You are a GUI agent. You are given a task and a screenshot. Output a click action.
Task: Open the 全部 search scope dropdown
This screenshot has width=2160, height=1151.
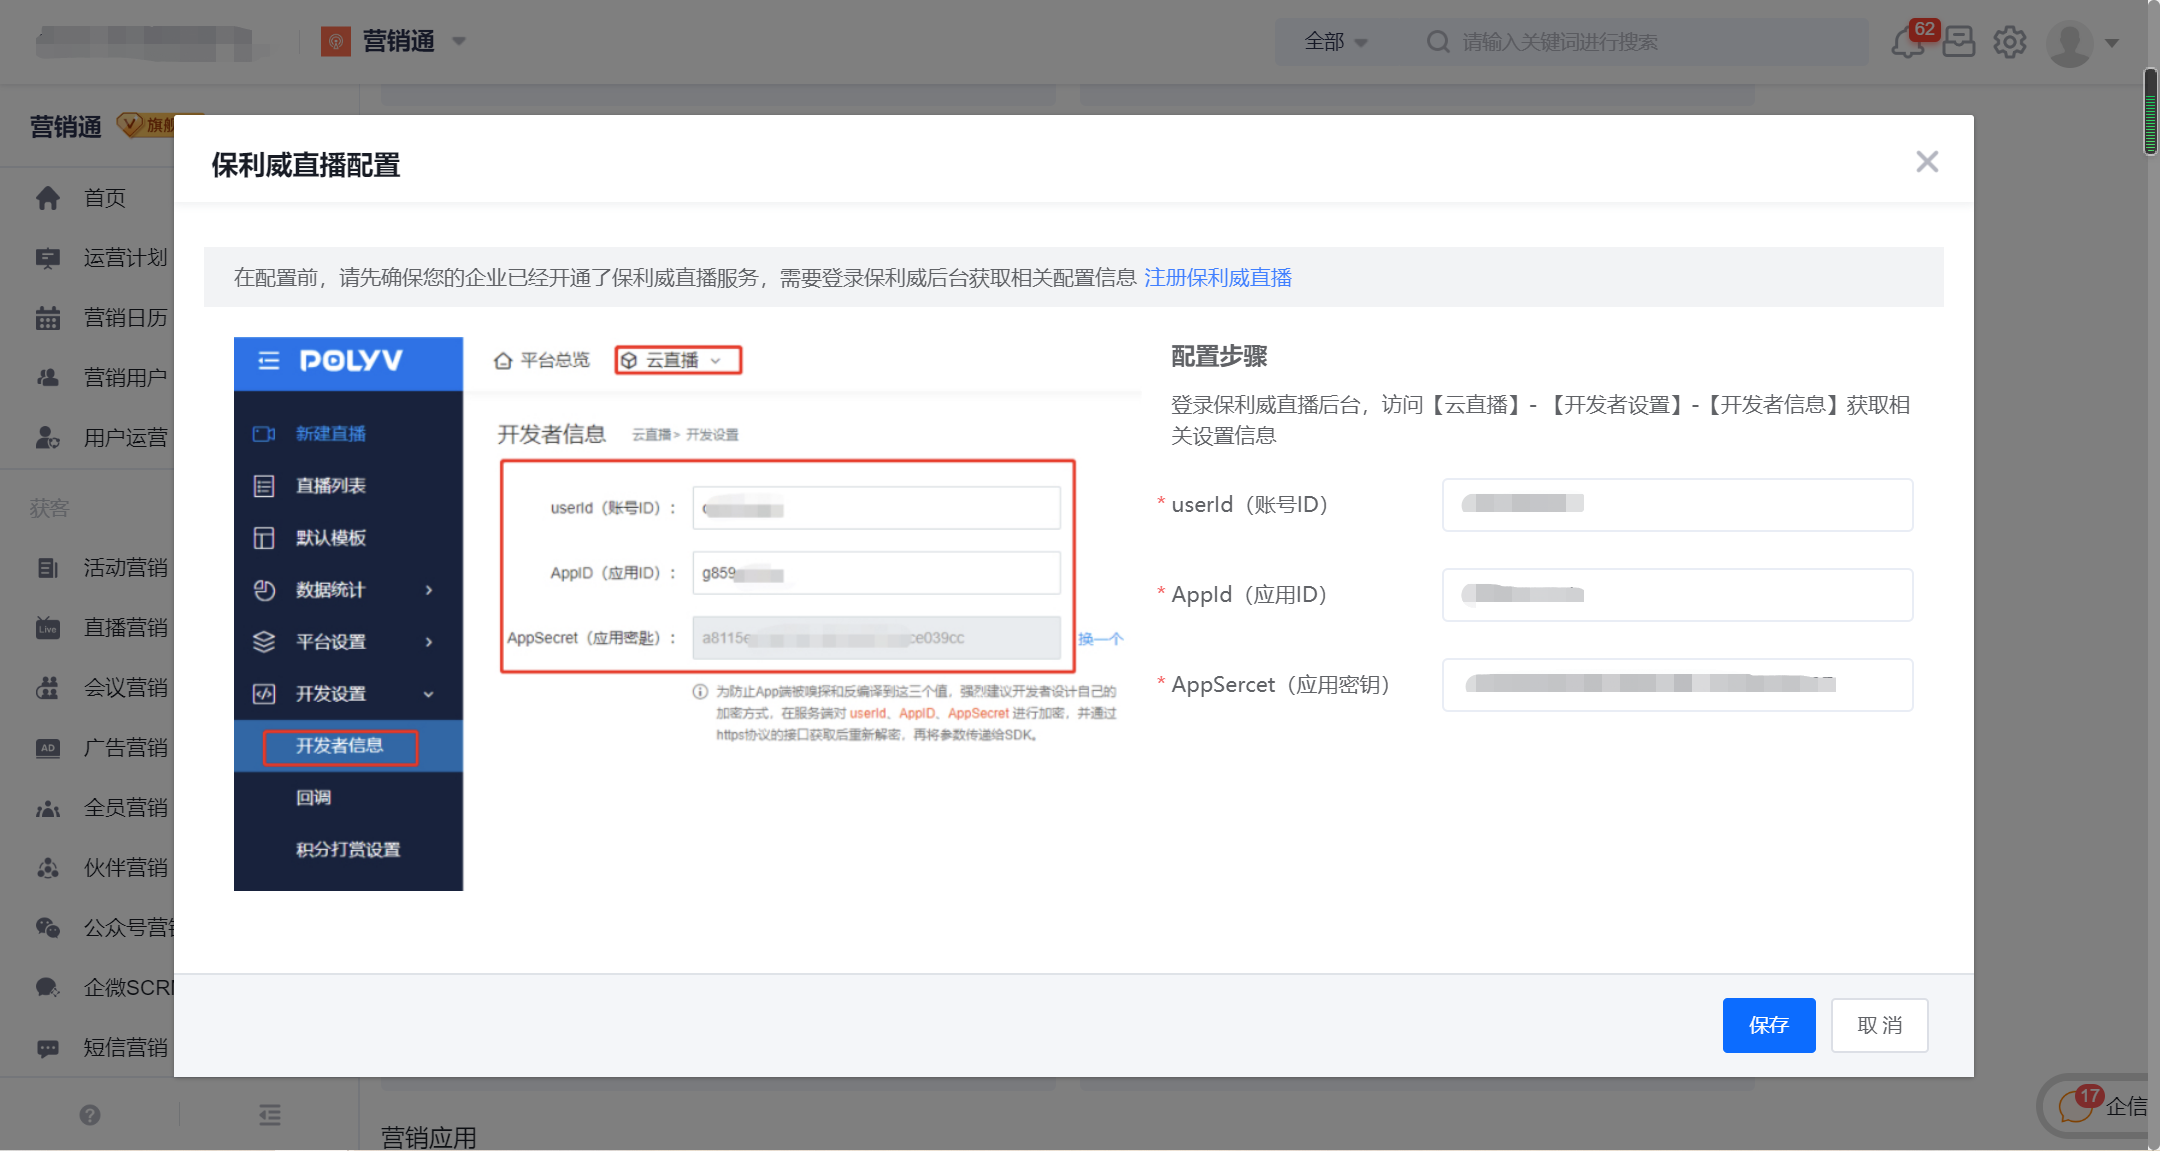click(1335, 42)
